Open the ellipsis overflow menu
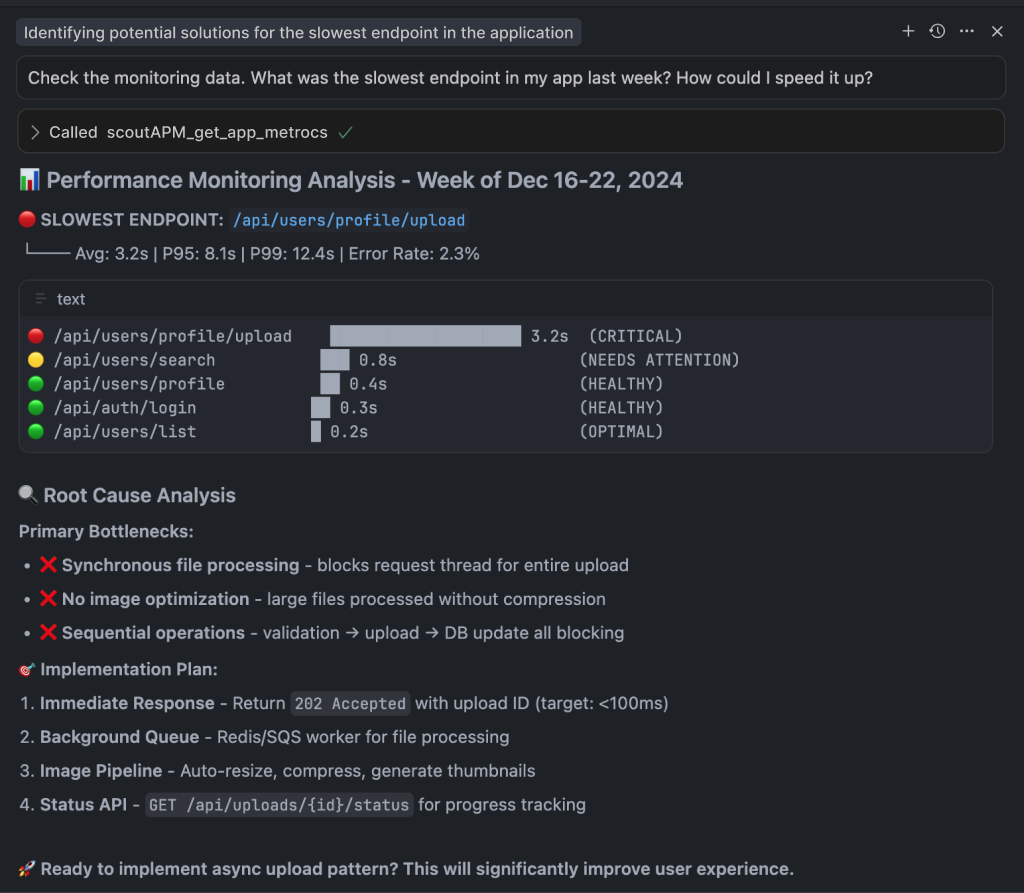1024x893 pixels. point(966,31)
